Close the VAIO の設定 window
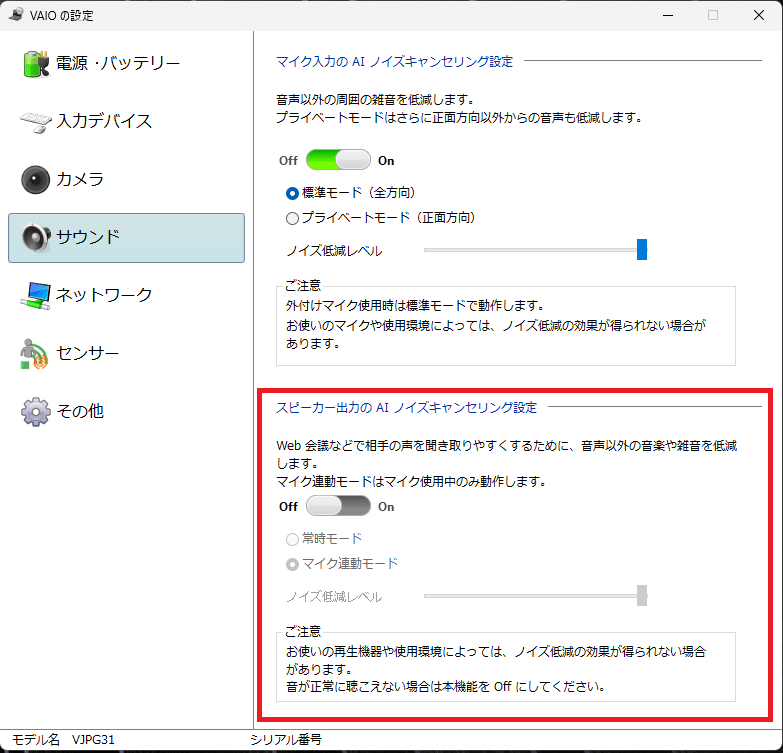The image size is (783, 753). [x=759, y=15]
